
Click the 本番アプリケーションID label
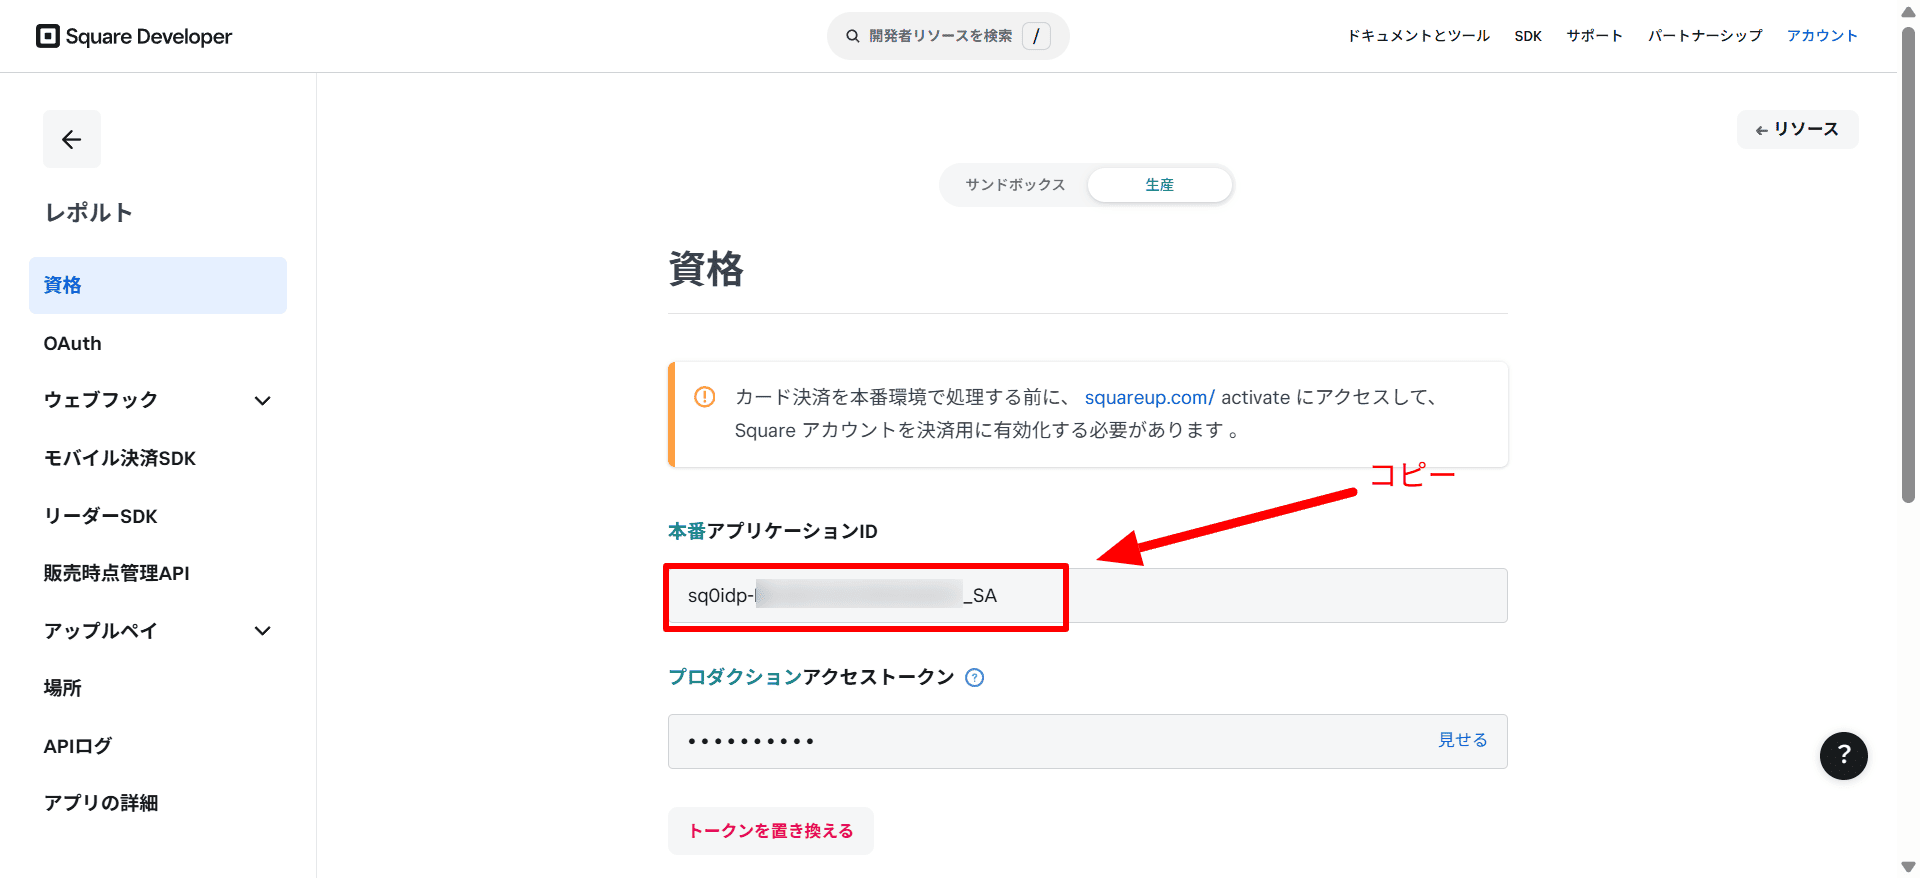pos(773,531)
